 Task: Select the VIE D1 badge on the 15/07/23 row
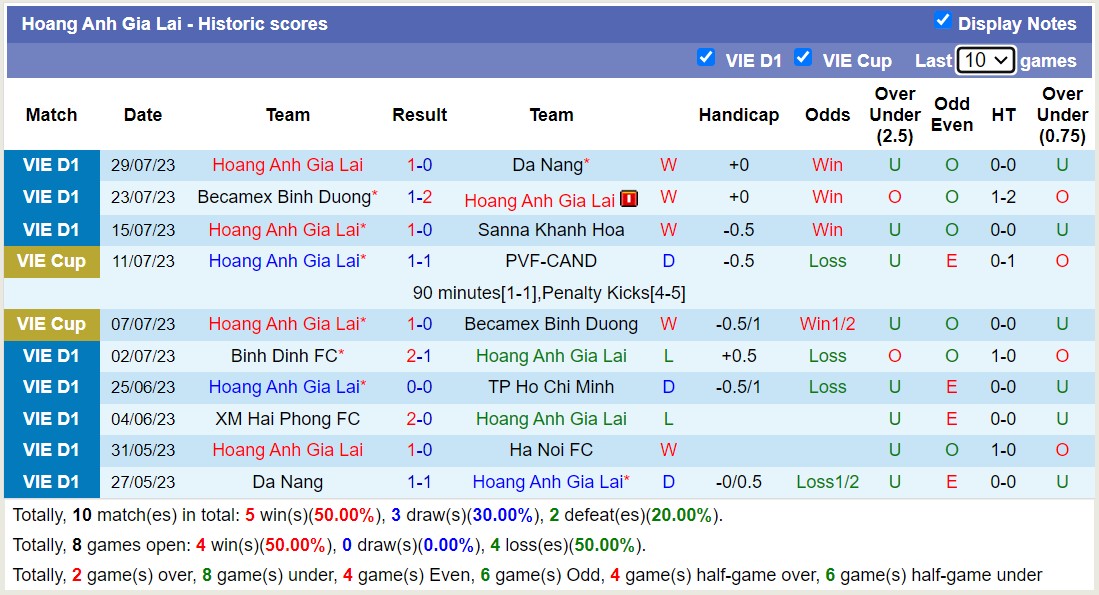[51, 229]
